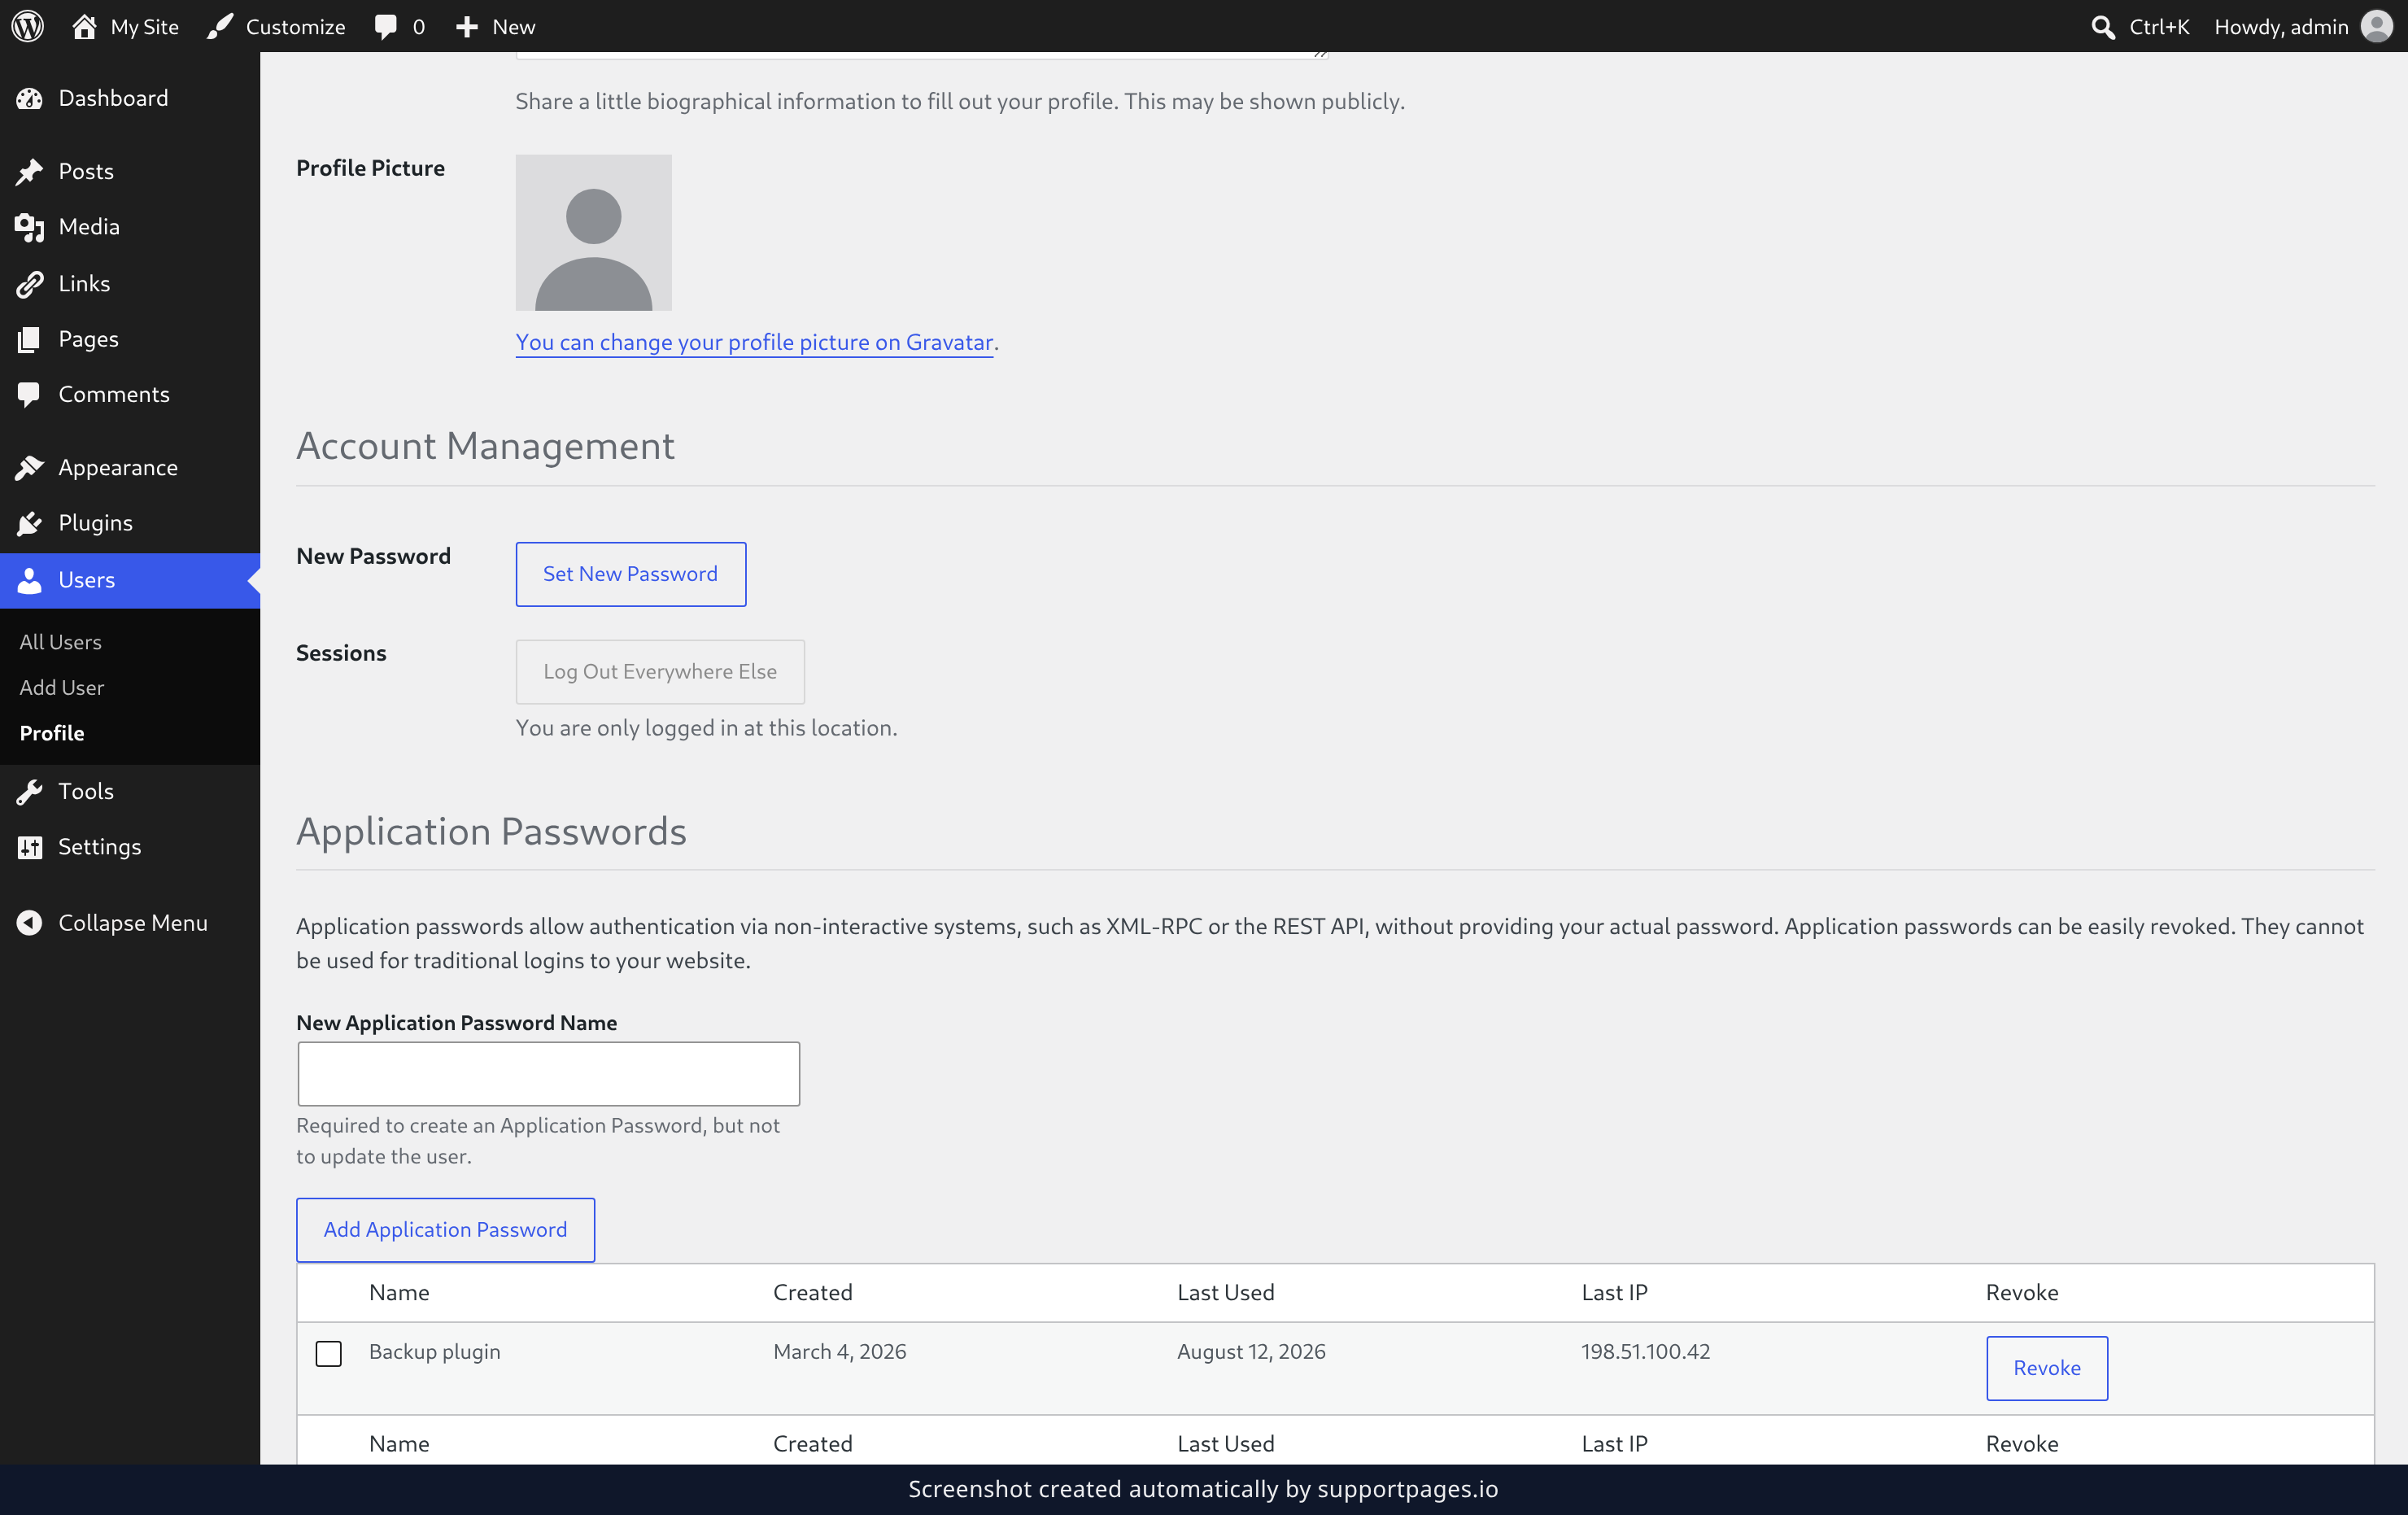Focus the New Application Password Name field
This screenshot has width=2408, height=1515.
click(548, 1073)
